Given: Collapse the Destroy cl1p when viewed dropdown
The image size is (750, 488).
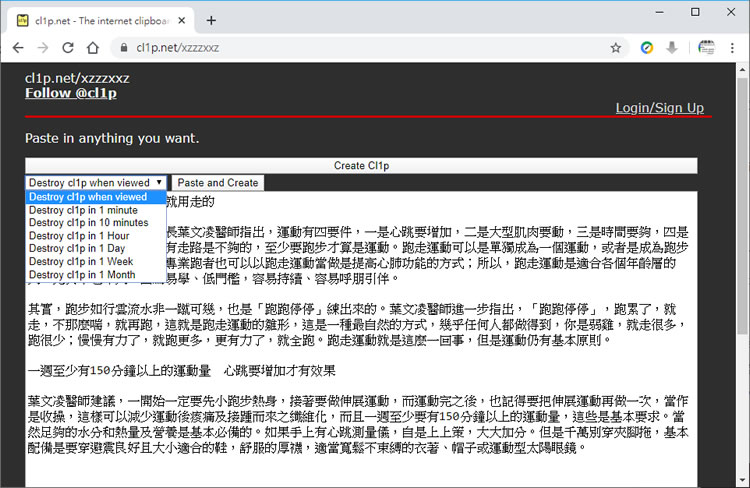Looking at the screenshot, I should click(96, 183).
